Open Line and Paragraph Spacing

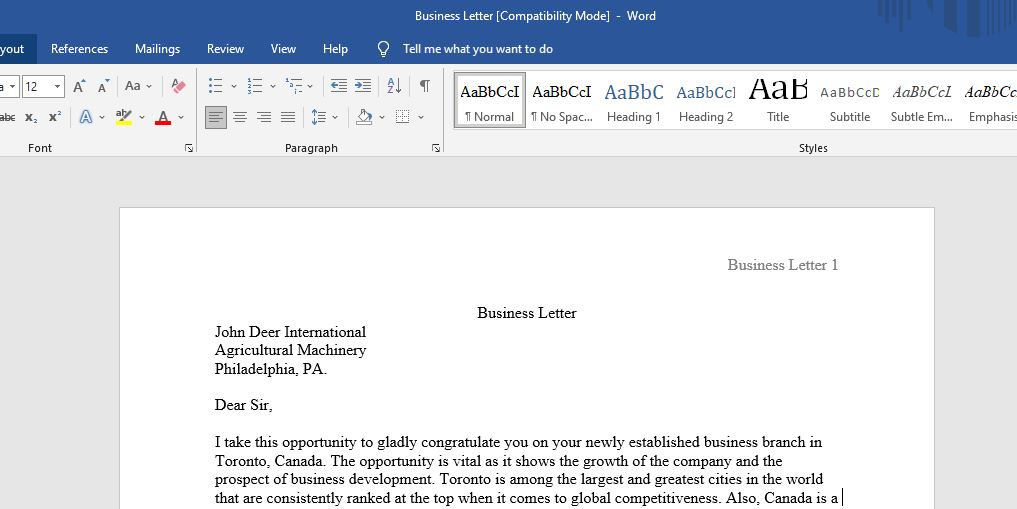[318, 117]
